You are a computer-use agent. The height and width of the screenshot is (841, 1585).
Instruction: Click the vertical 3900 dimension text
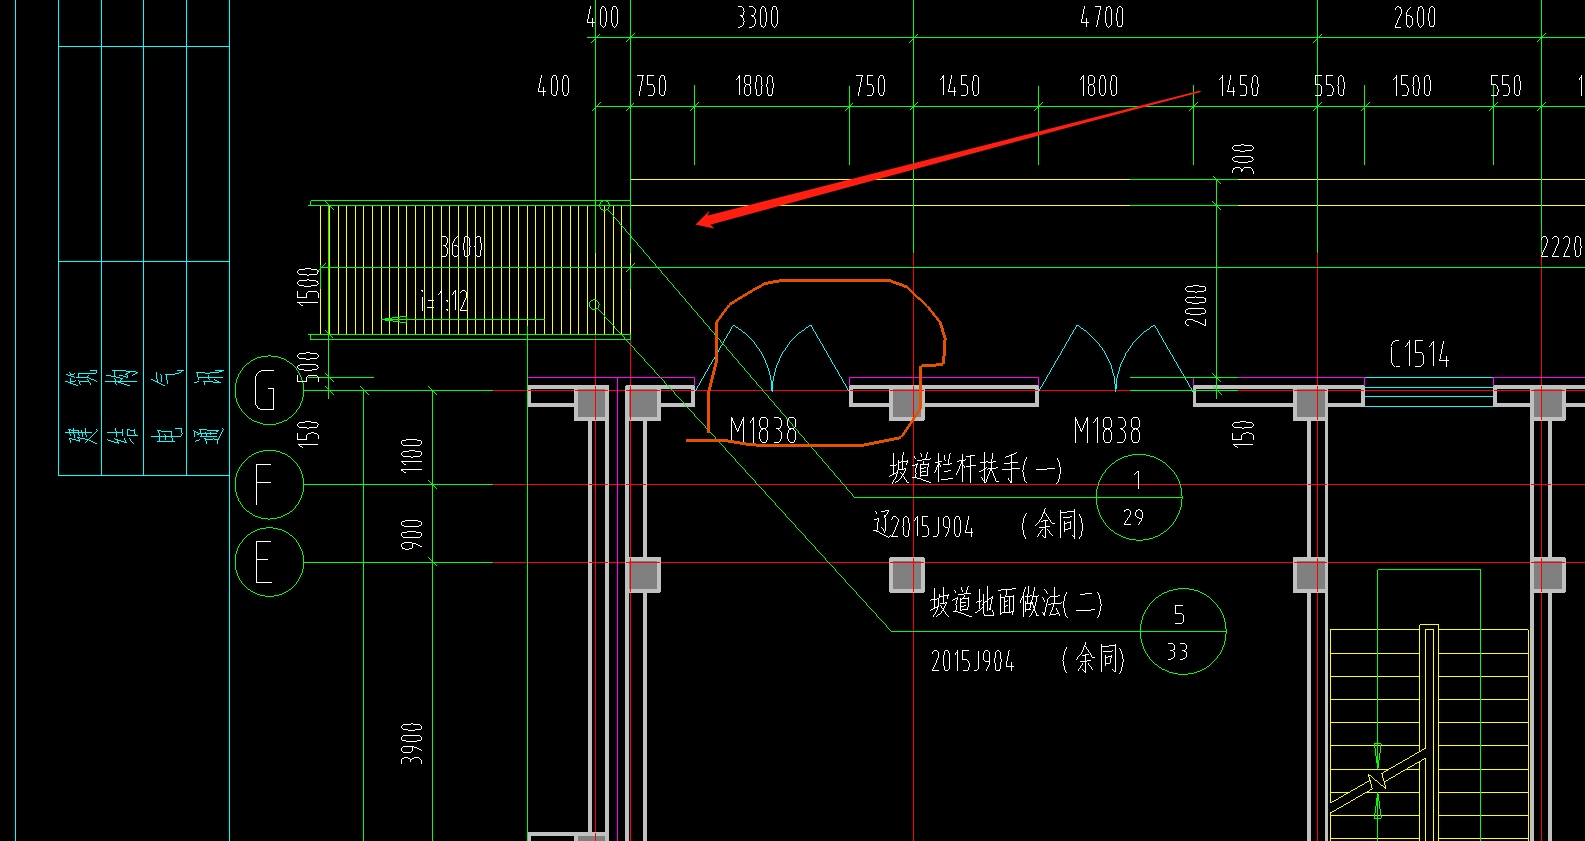(411, 743)
